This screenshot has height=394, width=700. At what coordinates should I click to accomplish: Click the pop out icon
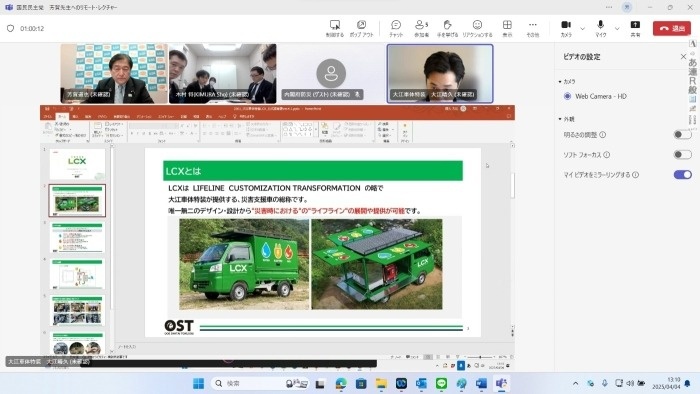pos(361,25)
